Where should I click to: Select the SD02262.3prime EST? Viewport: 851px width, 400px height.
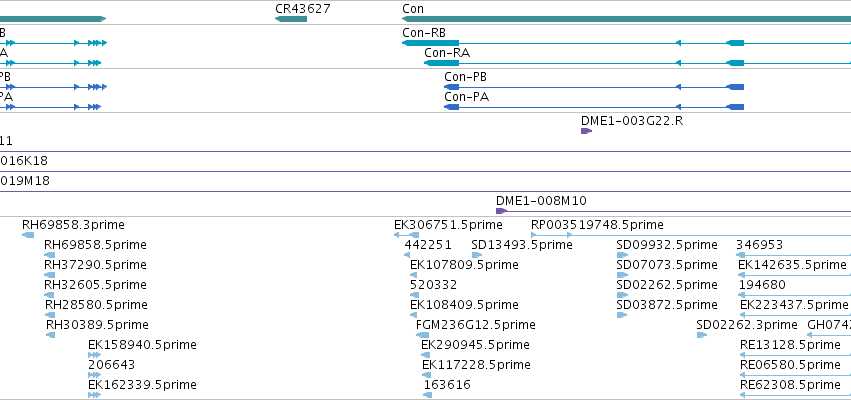702,335
